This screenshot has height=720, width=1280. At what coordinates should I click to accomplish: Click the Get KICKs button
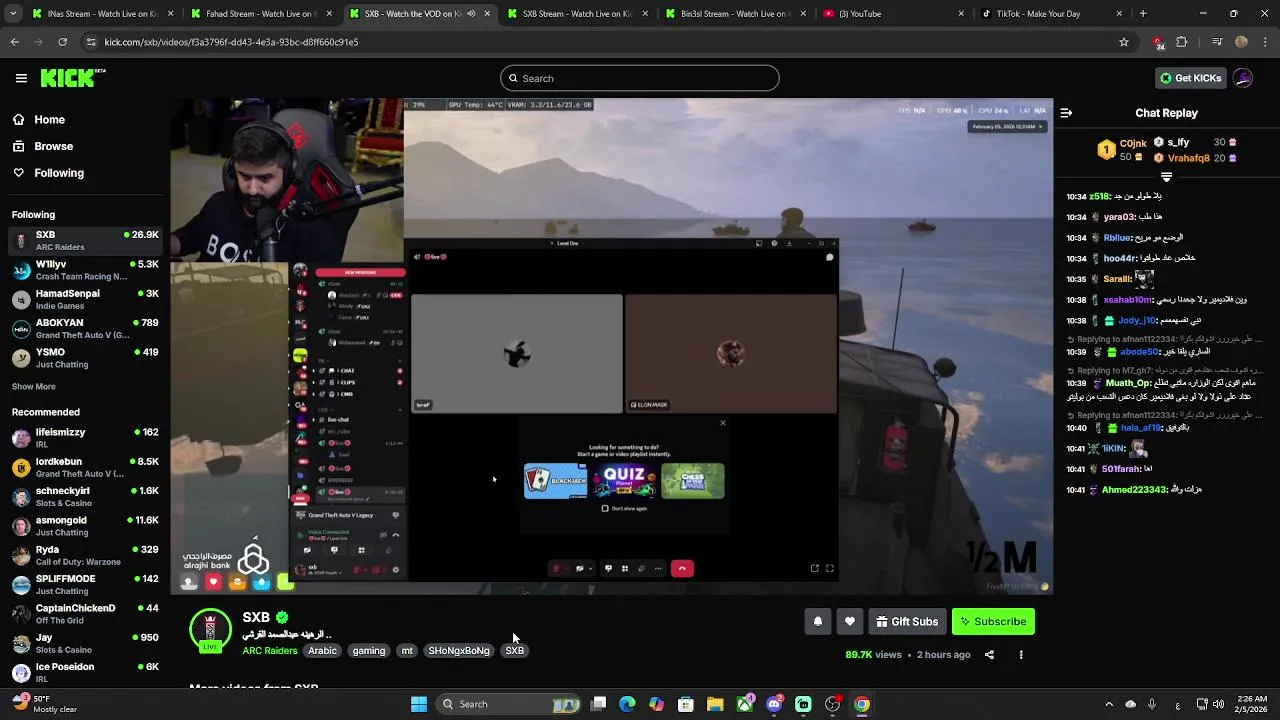pyautogui.click(x=1189, y=78)
